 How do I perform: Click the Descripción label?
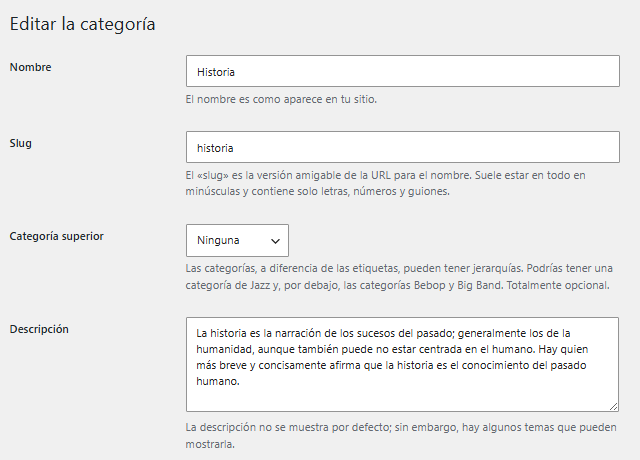(39, 329)
